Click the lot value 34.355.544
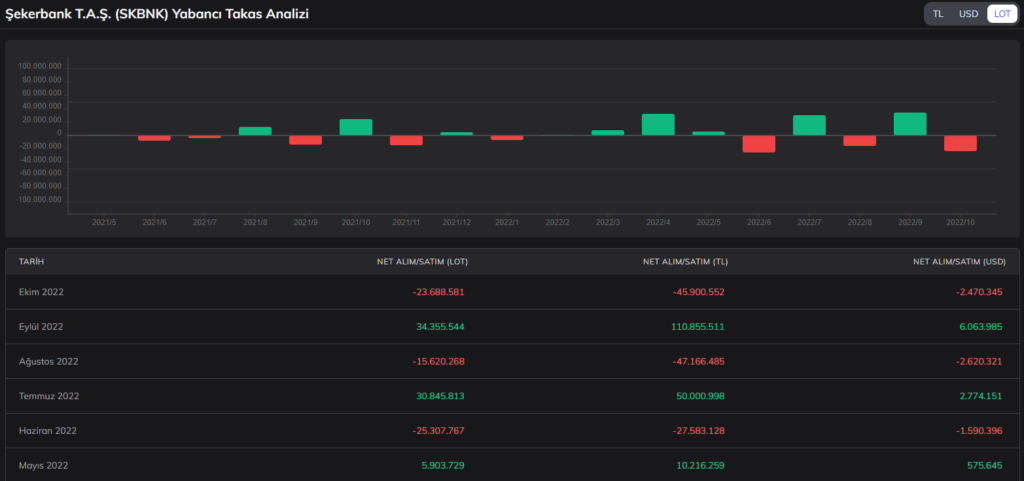 coord(440,326)
